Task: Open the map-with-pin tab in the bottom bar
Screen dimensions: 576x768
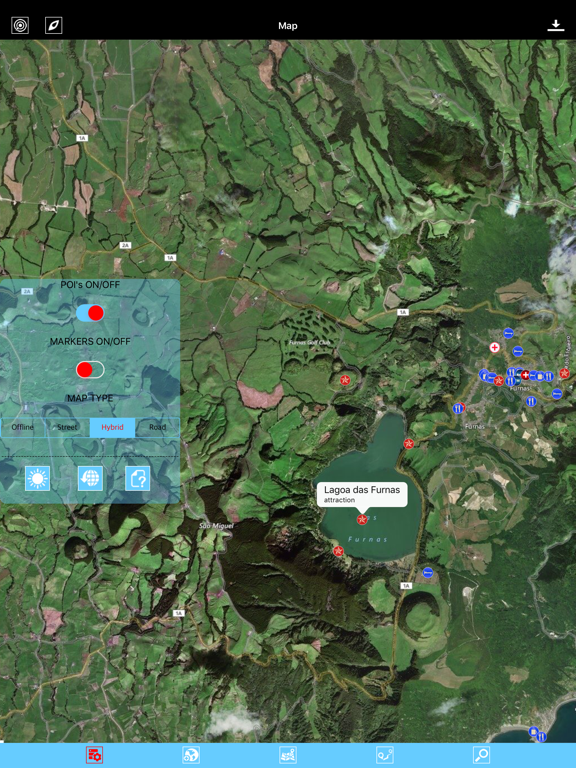Action: coord(288,755)
